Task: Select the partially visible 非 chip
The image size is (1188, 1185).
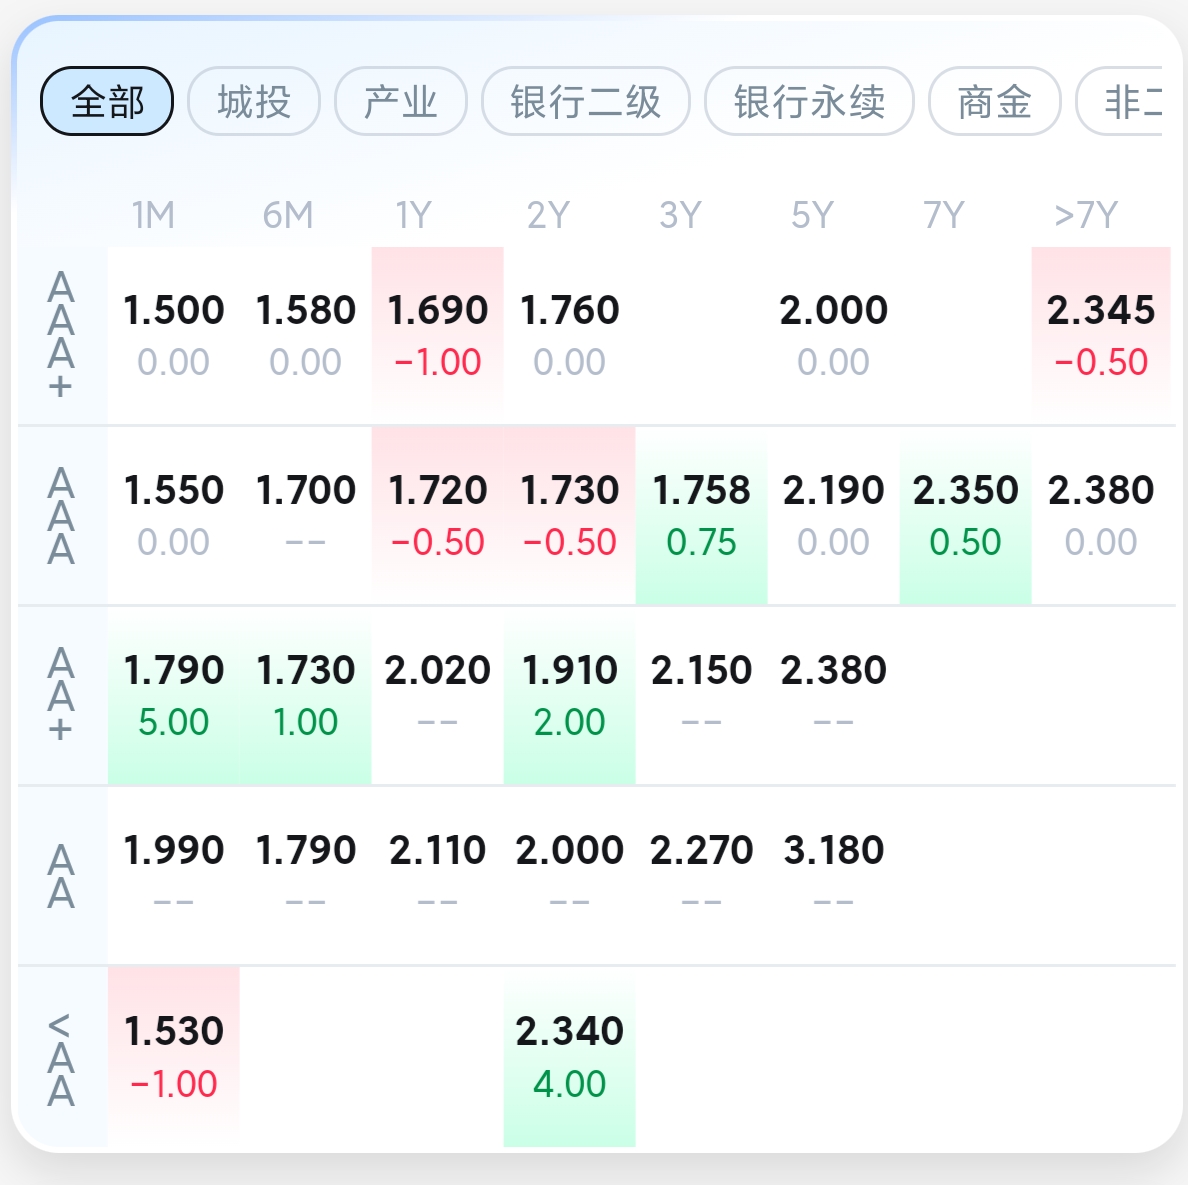Action: point(1120,102)
